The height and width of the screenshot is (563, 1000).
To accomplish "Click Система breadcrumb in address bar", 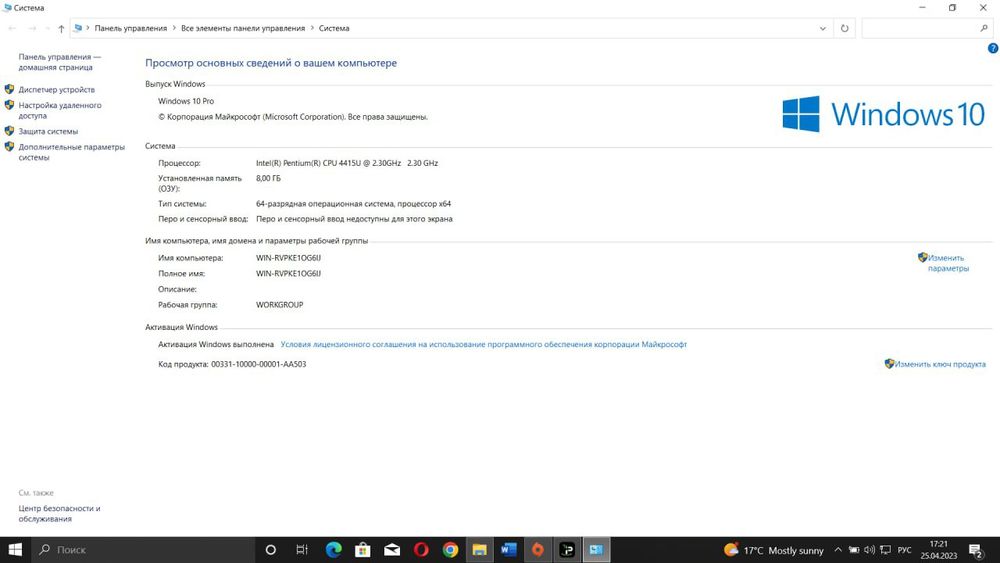I will pos(334,28).
